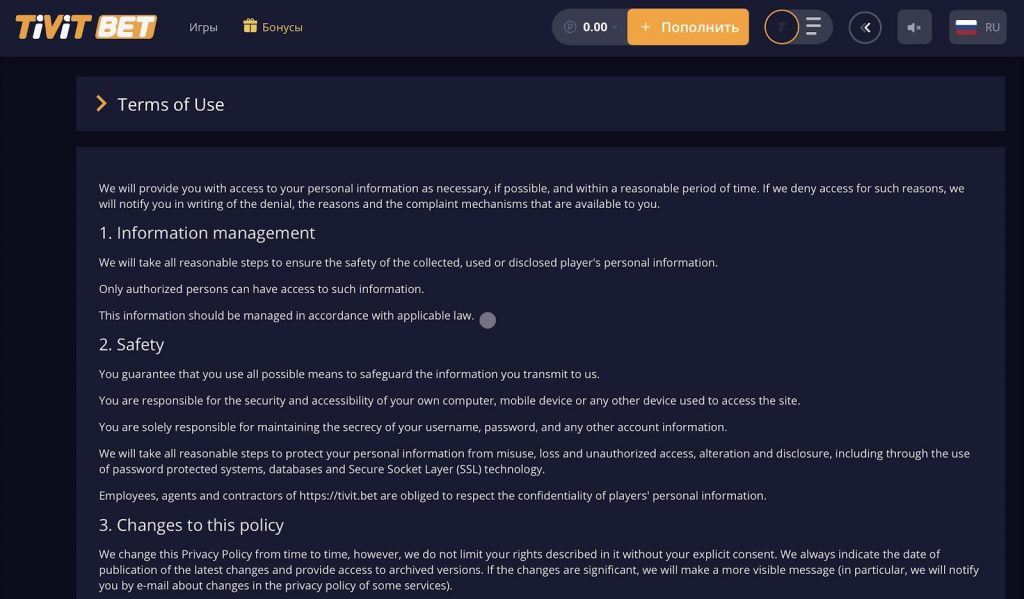The height and width of the screenshot is (599, 1024).
Task: Click the ruble currency icon
Action: tap(570, 27)
